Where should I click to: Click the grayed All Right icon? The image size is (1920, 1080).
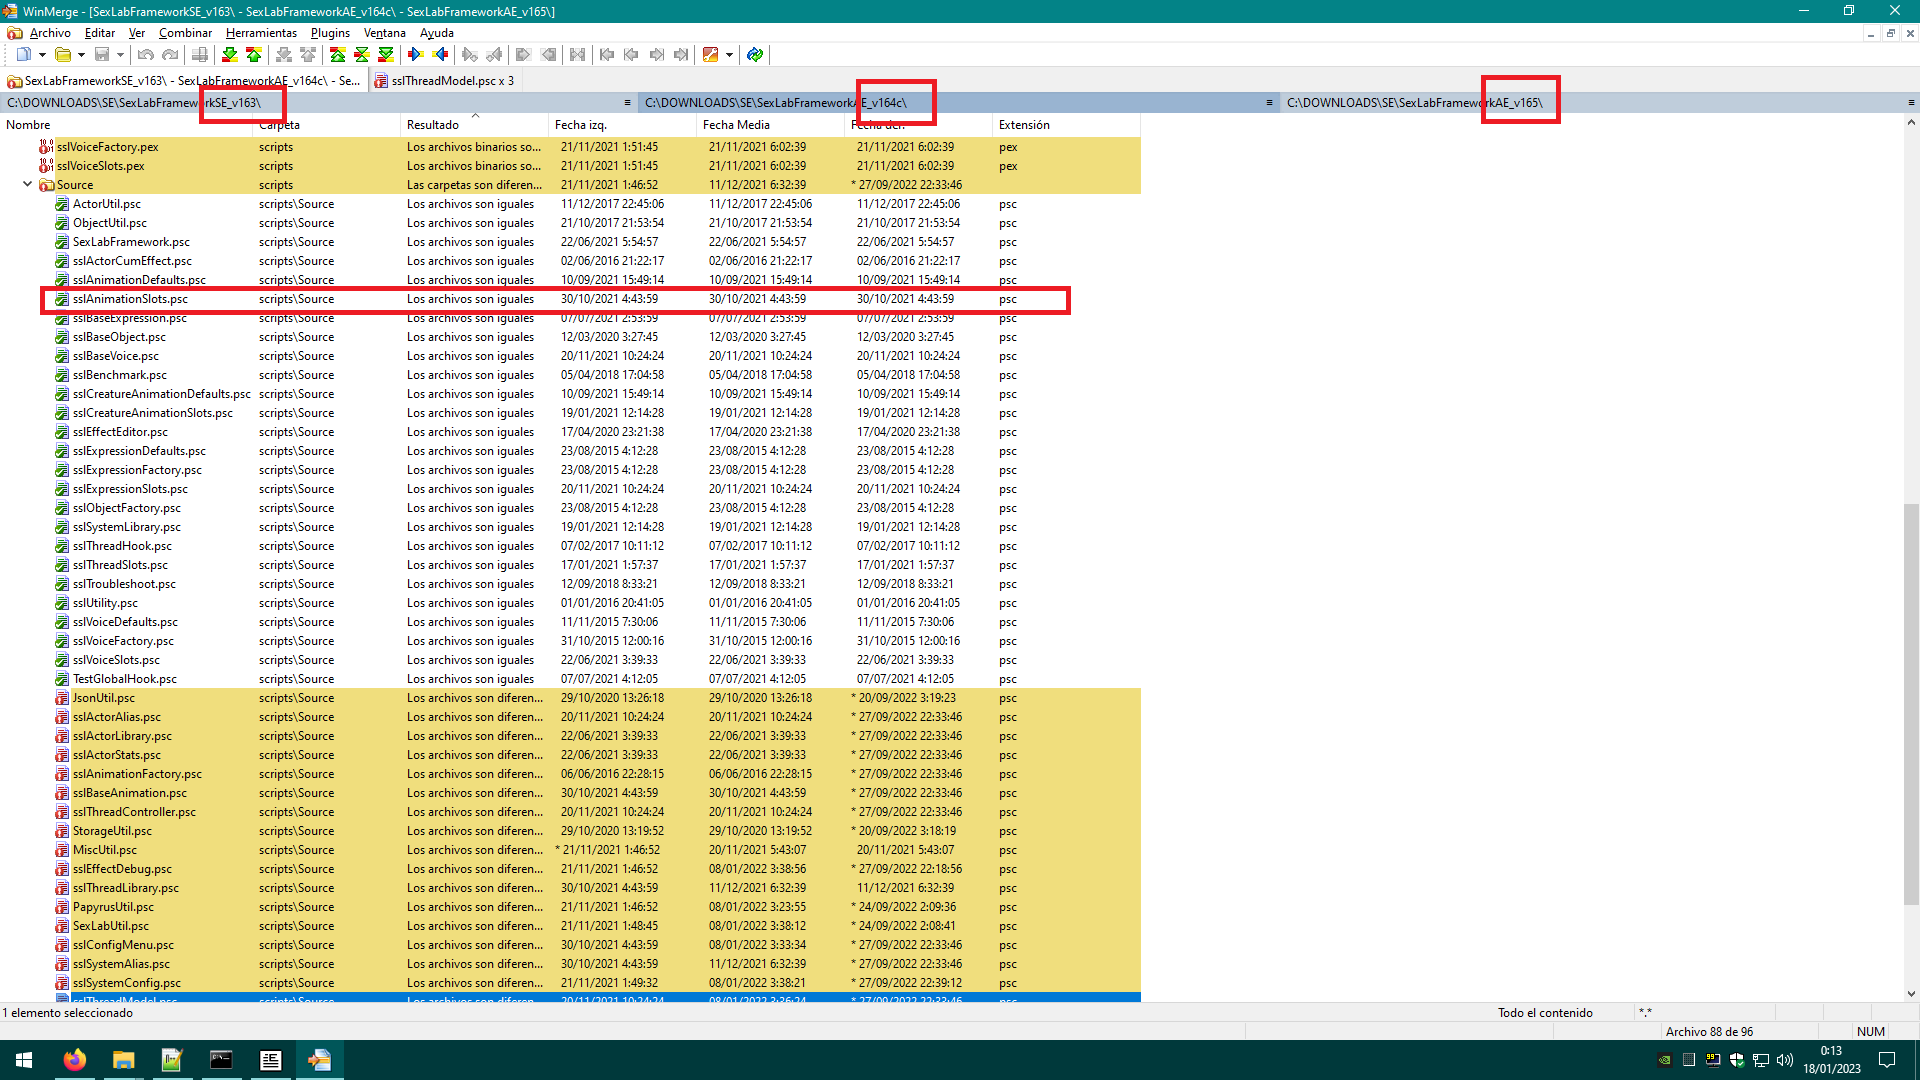[523, 55]
